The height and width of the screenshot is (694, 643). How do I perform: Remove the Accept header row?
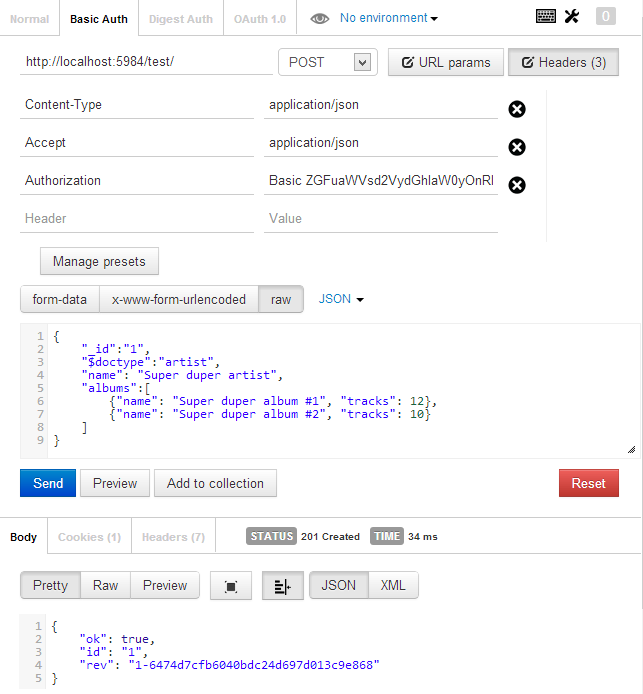(517, 147)
